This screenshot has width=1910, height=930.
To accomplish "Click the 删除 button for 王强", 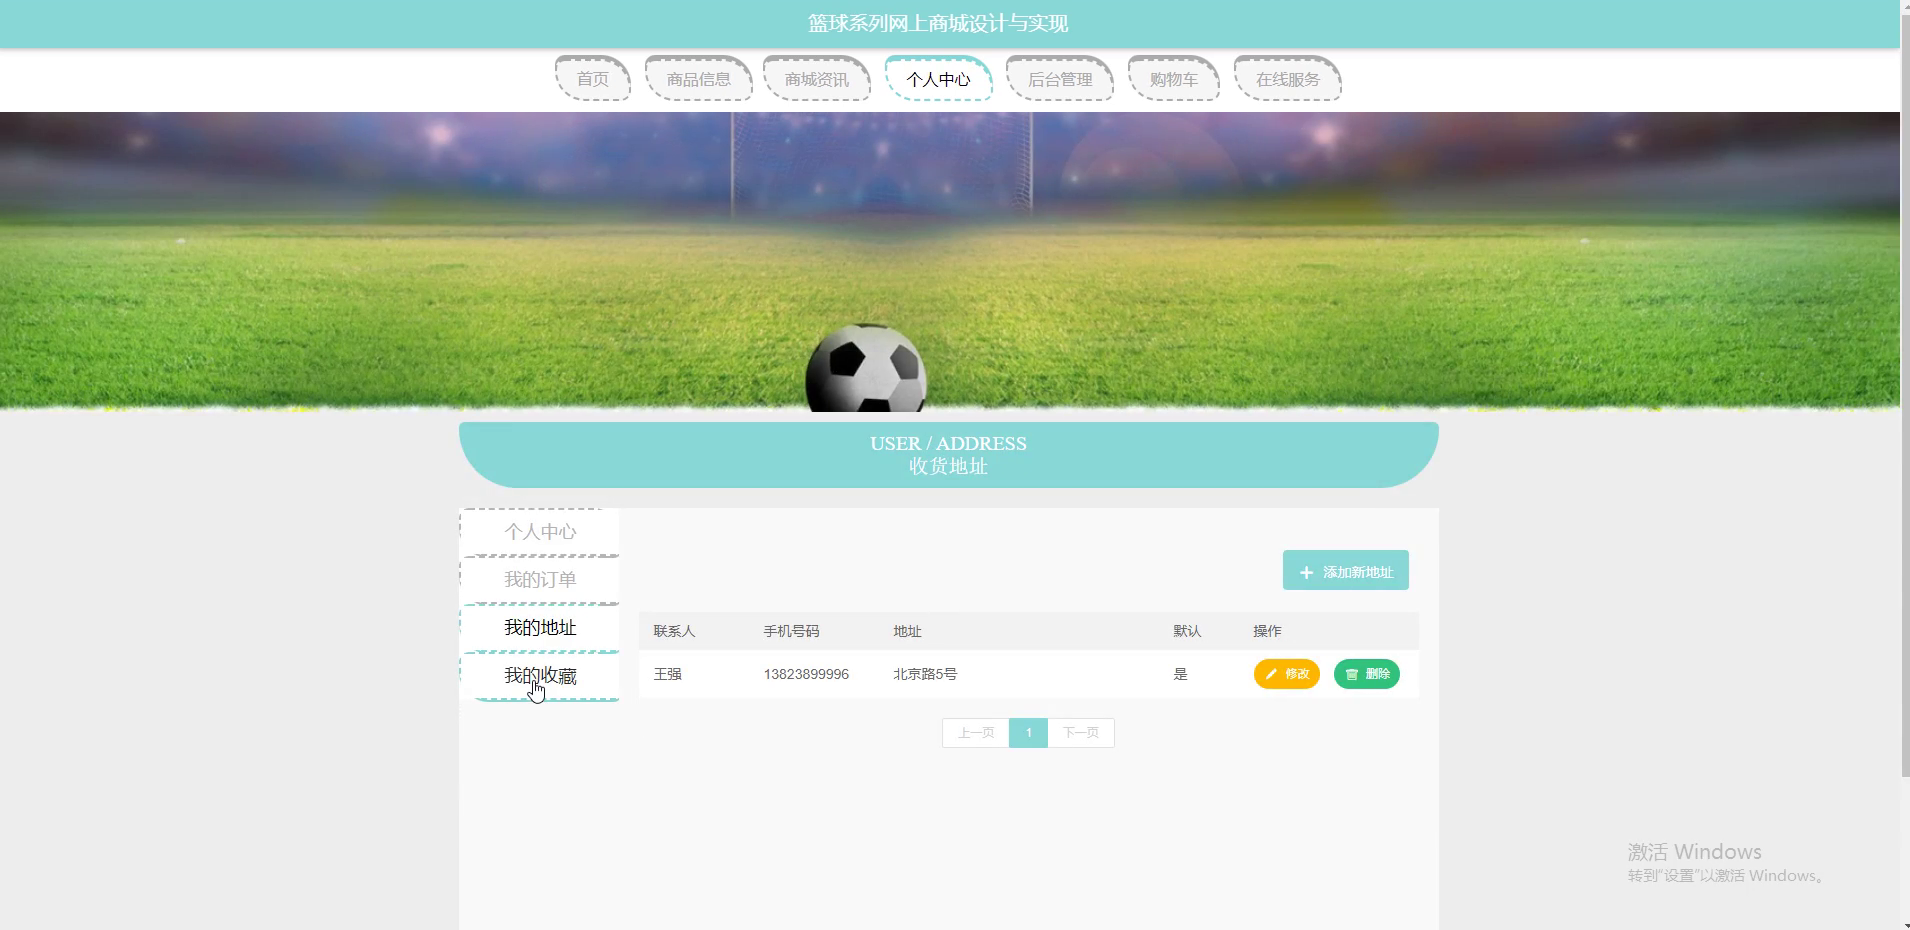I will 1367,674.
